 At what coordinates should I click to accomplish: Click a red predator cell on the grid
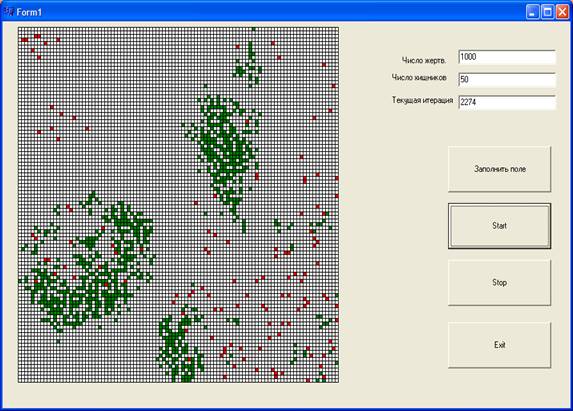click(52, 107)
